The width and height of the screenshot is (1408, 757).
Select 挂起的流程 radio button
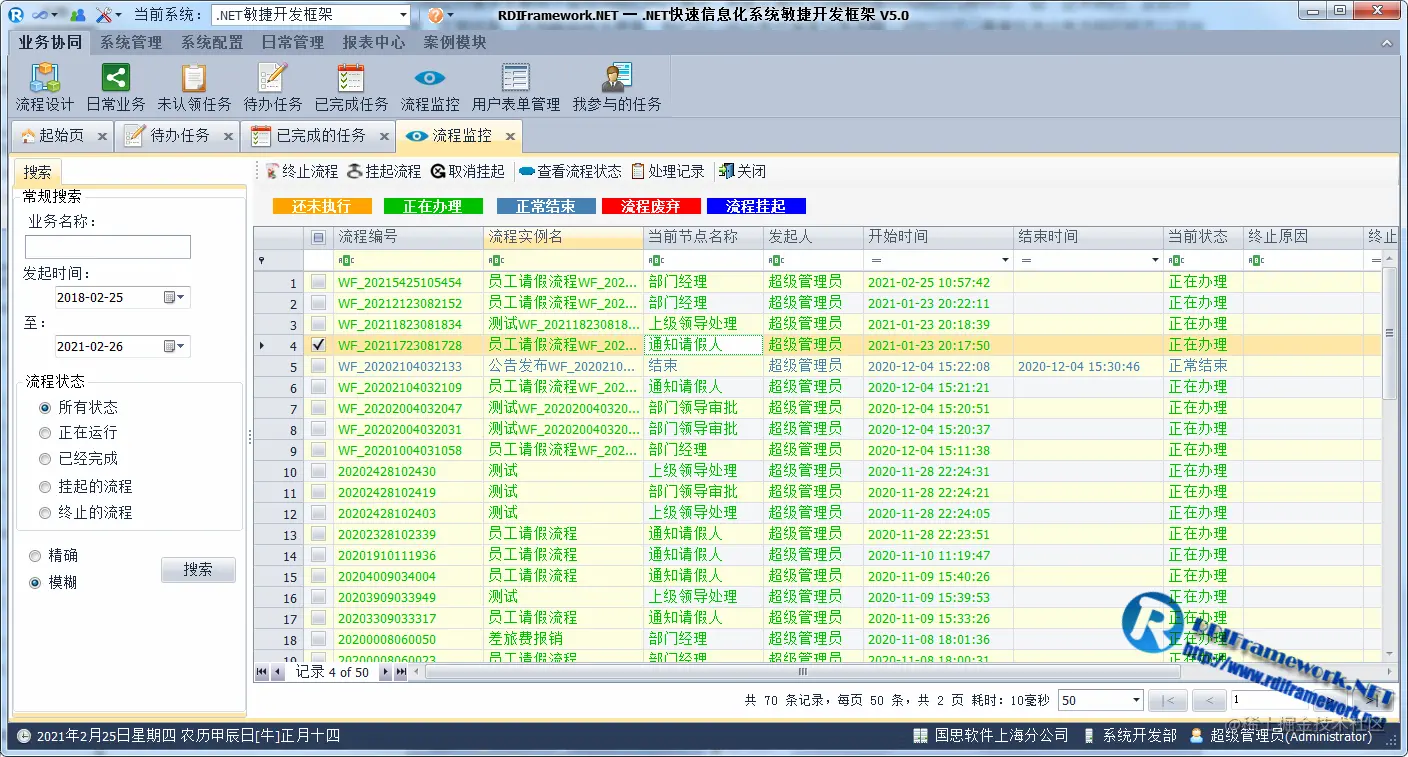[x=45, y=487]
